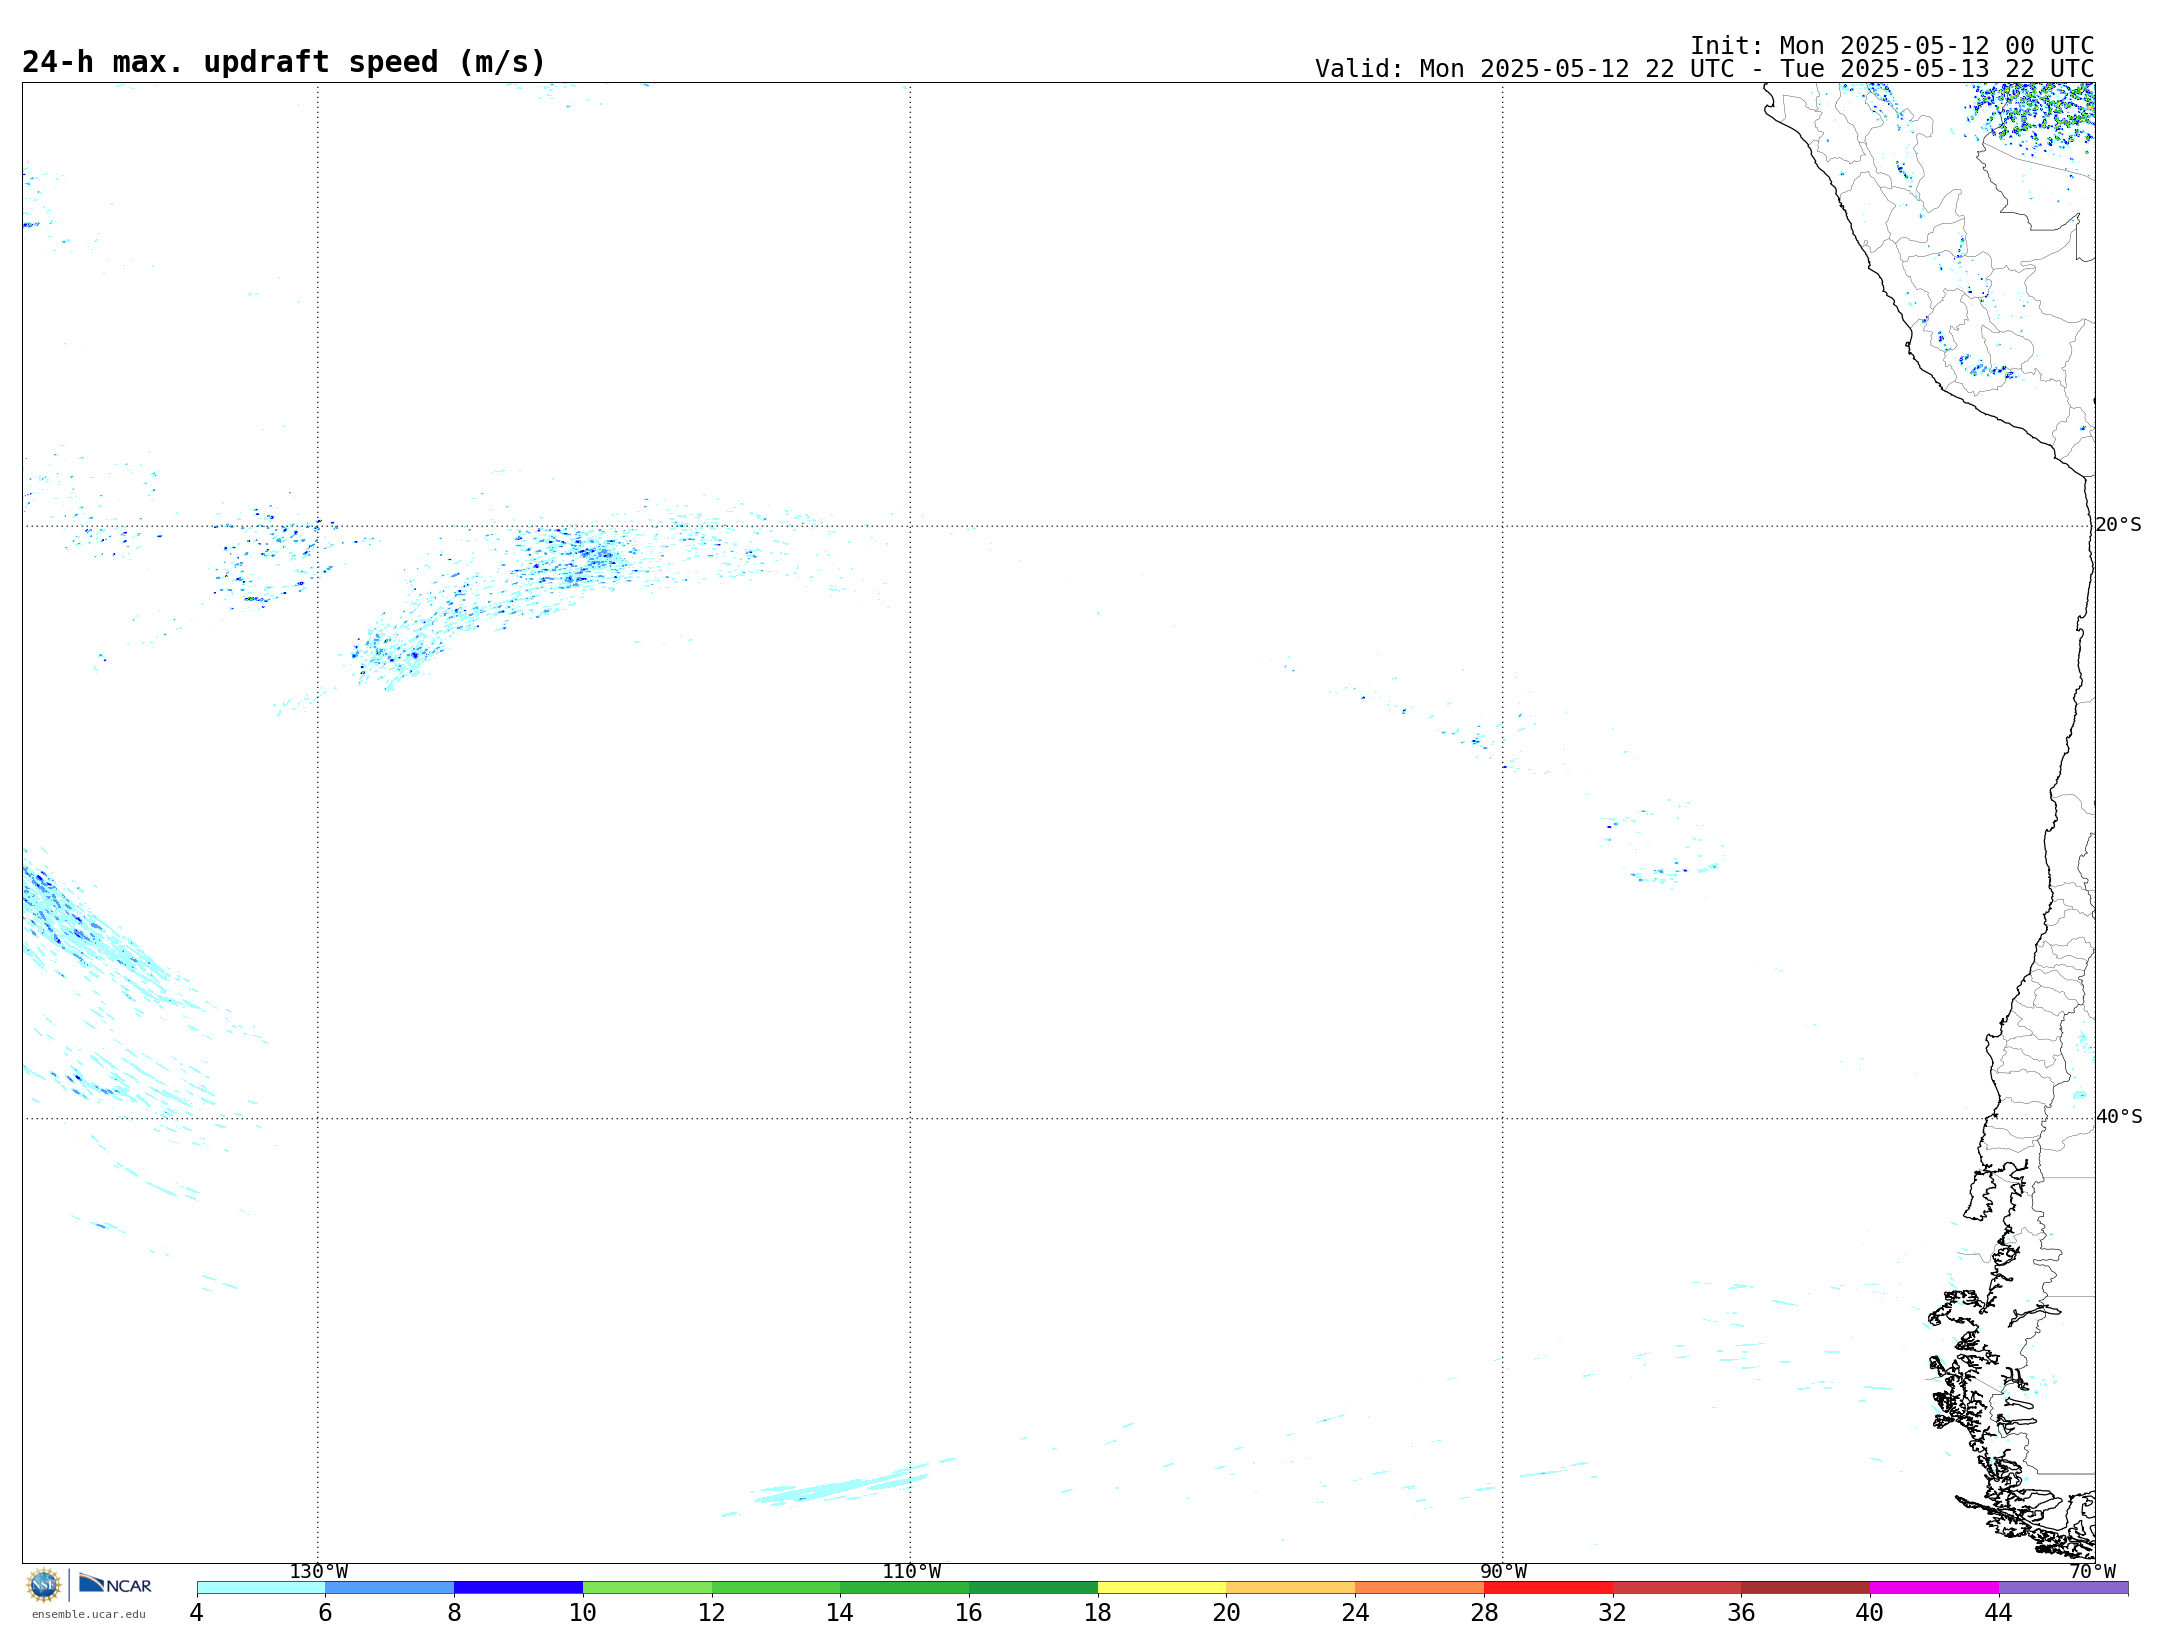
Task: Click the dark green 16-18 m/s swatch
Action: [1033, 1588]
